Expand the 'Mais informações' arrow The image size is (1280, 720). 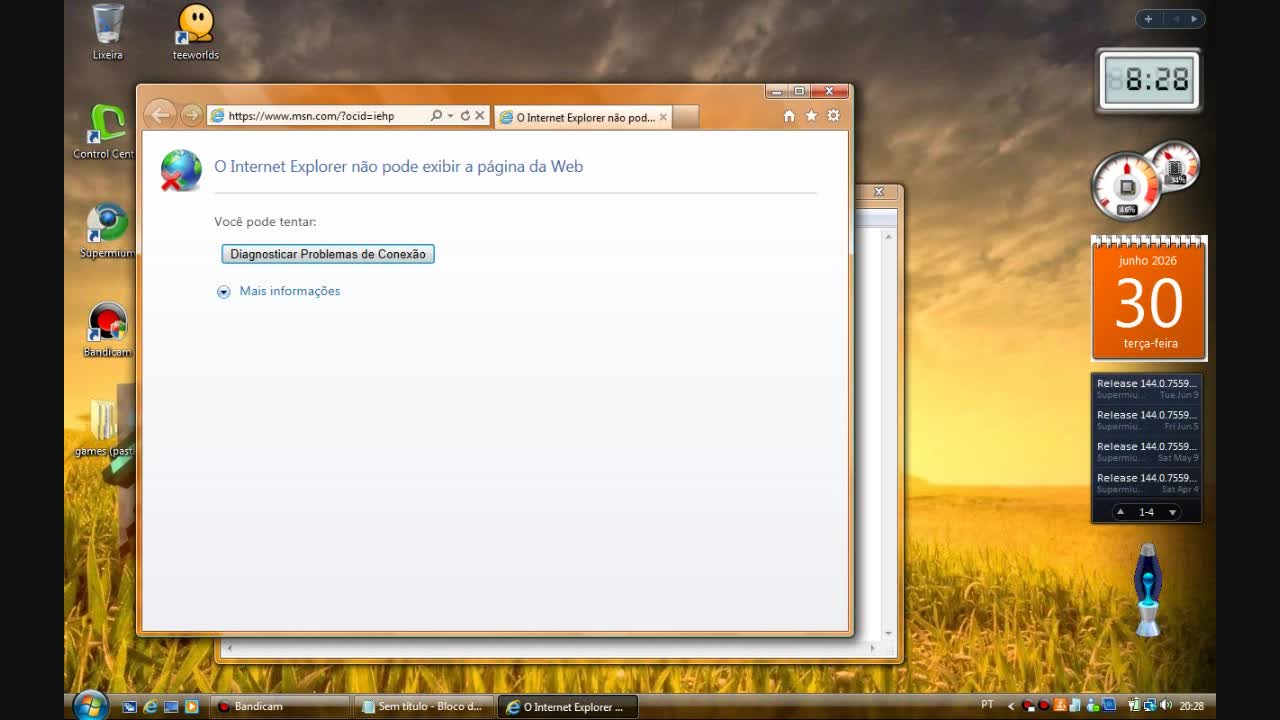click(x=224, y=292)
